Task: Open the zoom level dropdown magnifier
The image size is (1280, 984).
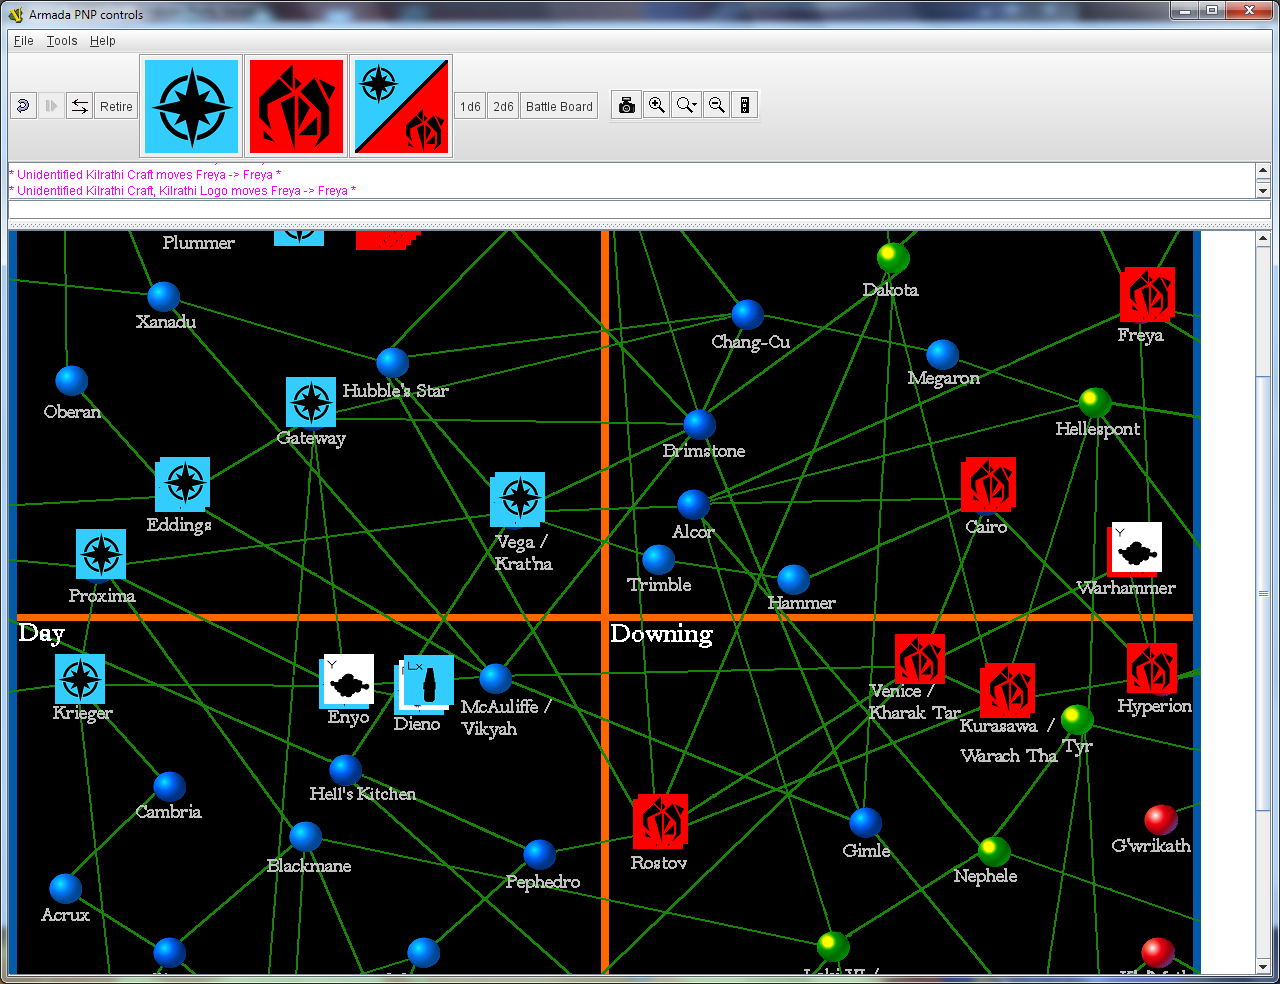Action: point(686,106)
